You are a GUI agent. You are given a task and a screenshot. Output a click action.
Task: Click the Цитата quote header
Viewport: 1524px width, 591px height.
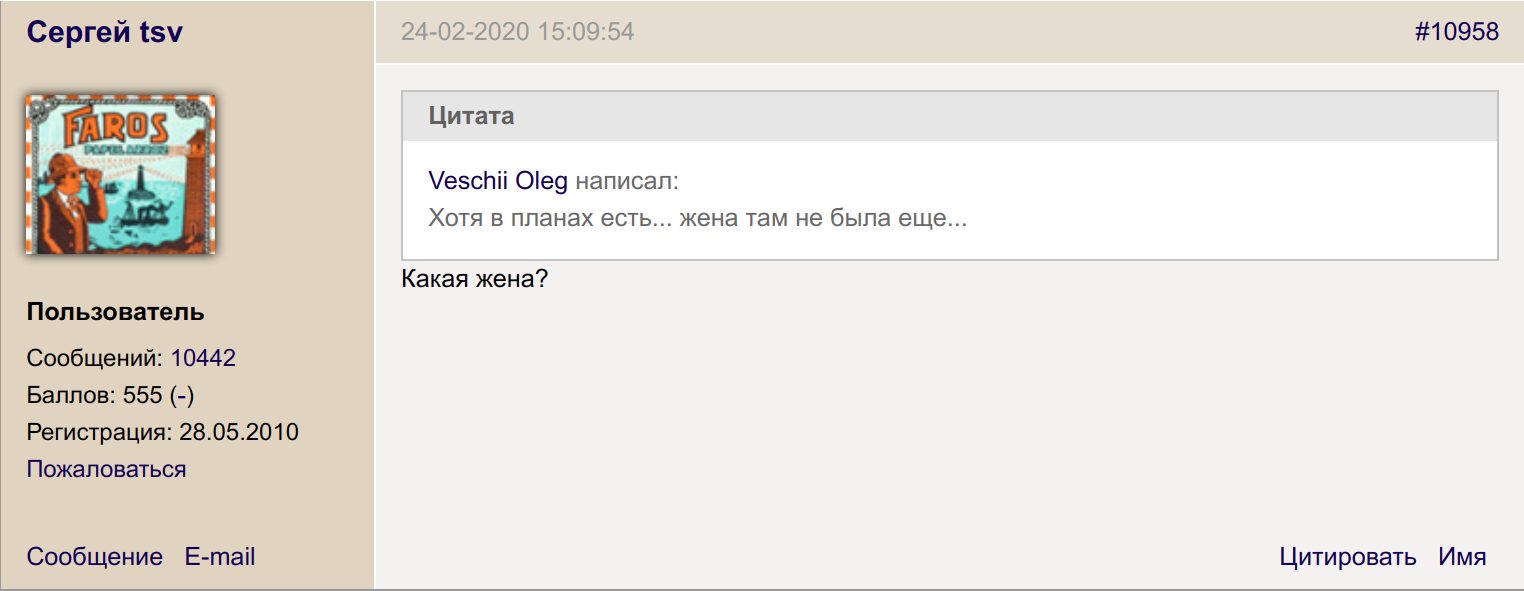pos(471,116)
